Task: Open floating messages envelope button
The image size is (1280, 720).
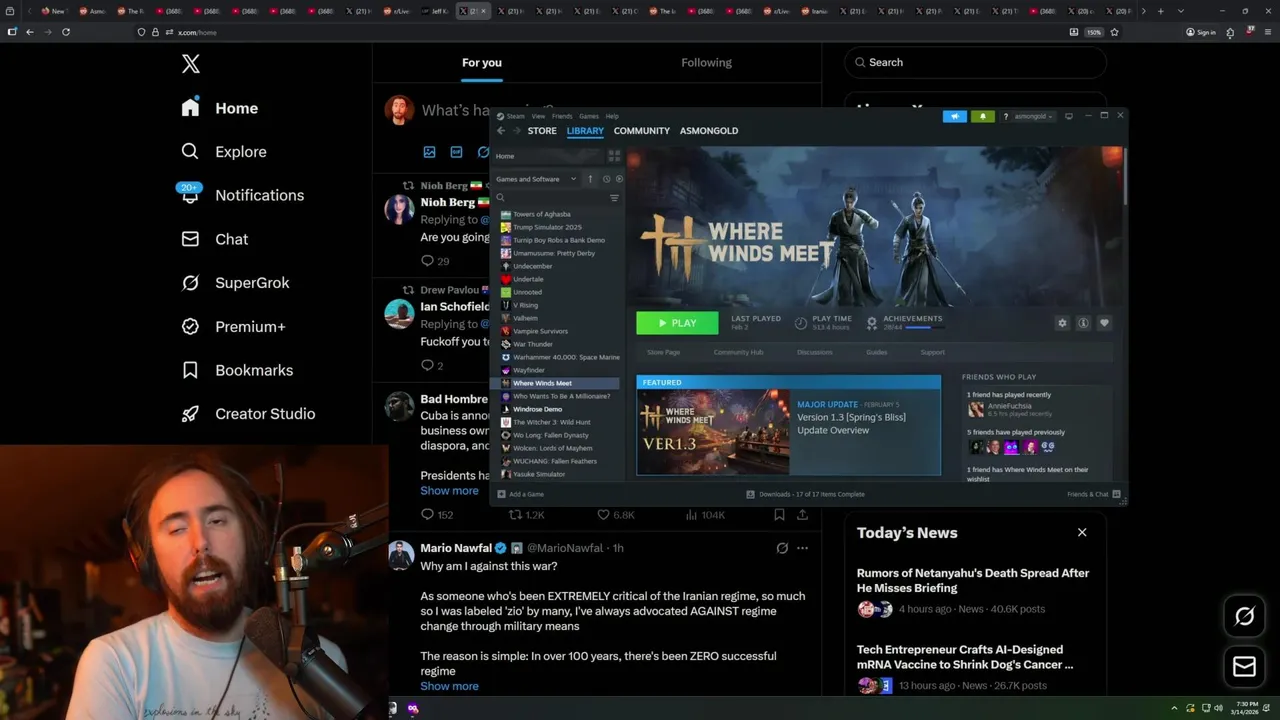Action: click(x=1244, y=666)
